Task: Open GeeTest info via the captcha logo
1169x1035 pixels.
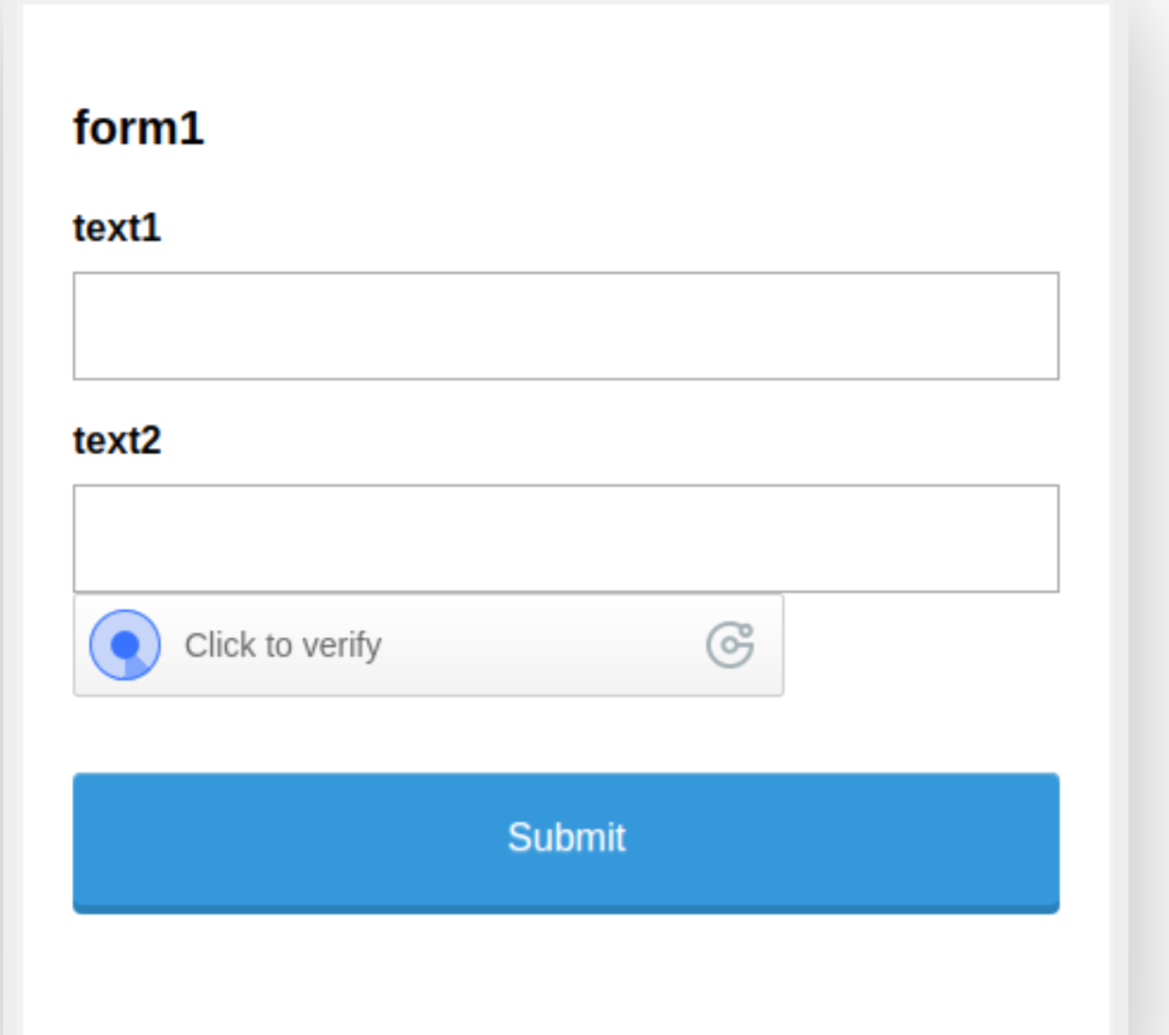Action: coord(730,645)
